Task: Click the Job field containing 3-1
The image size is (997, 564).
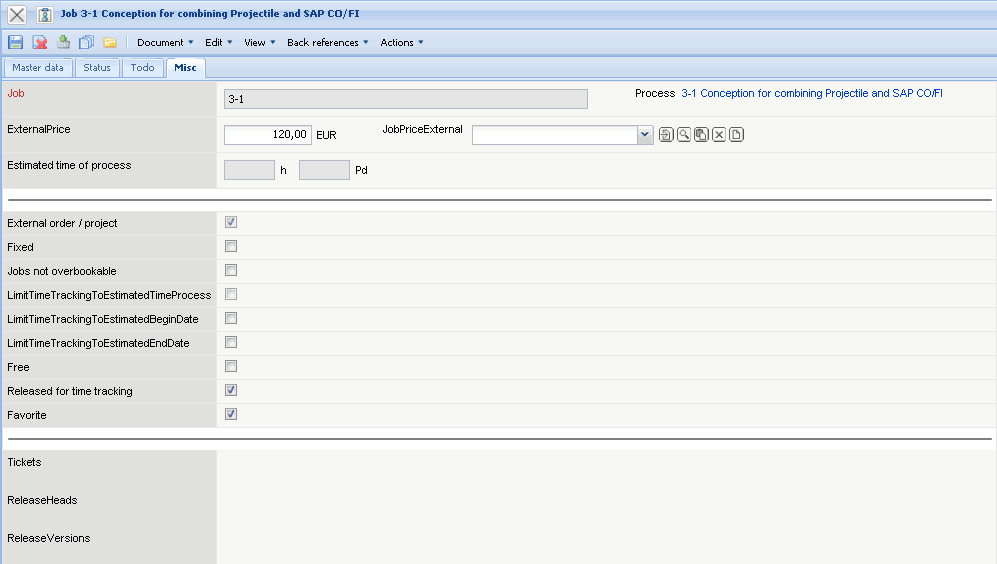Action: click(406, 99)
